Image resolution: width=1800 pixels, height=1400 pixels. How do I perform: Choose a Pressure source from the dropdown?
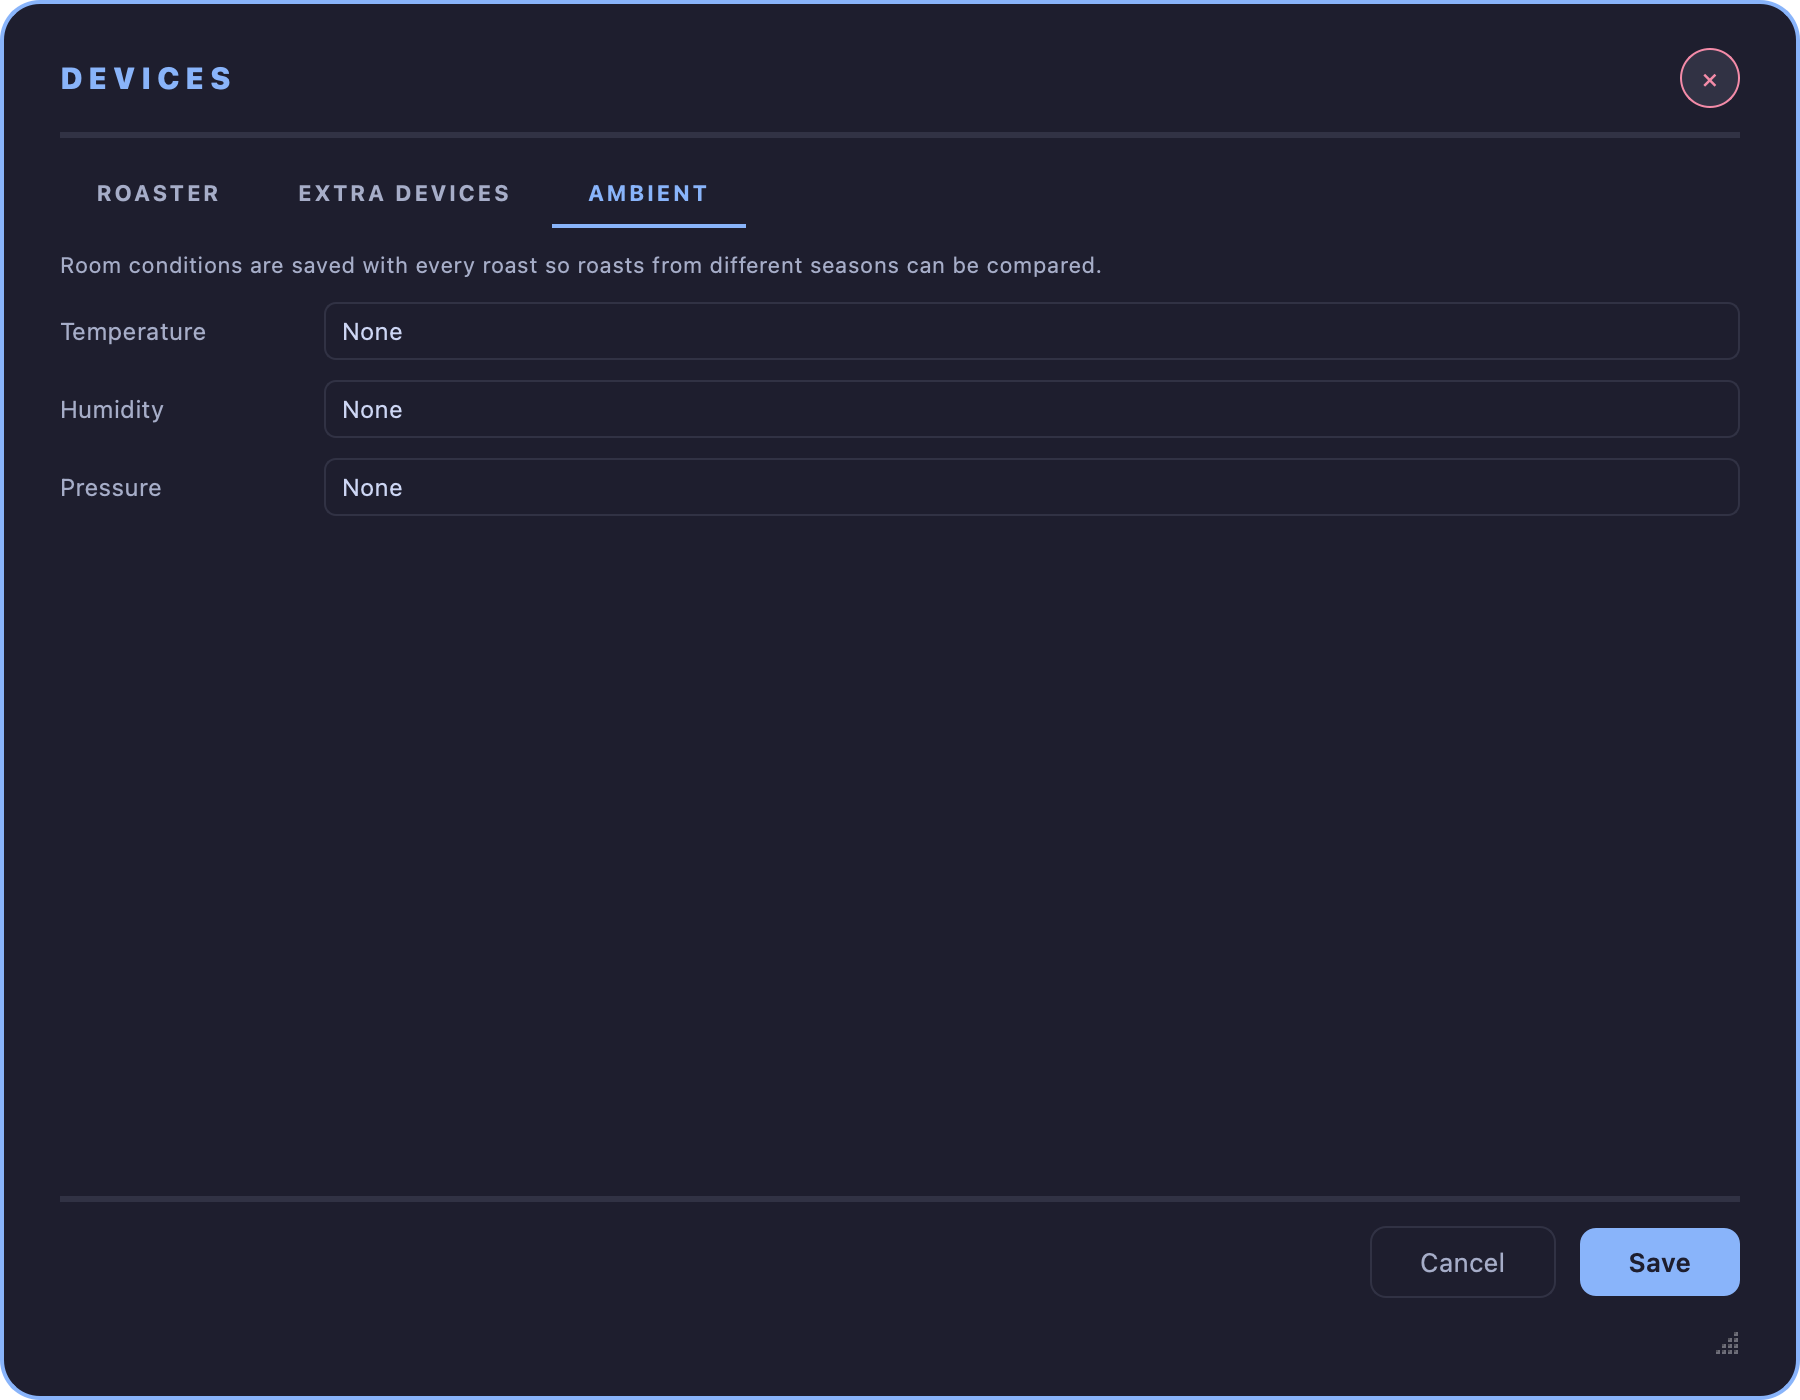(x=1032, y=487)
